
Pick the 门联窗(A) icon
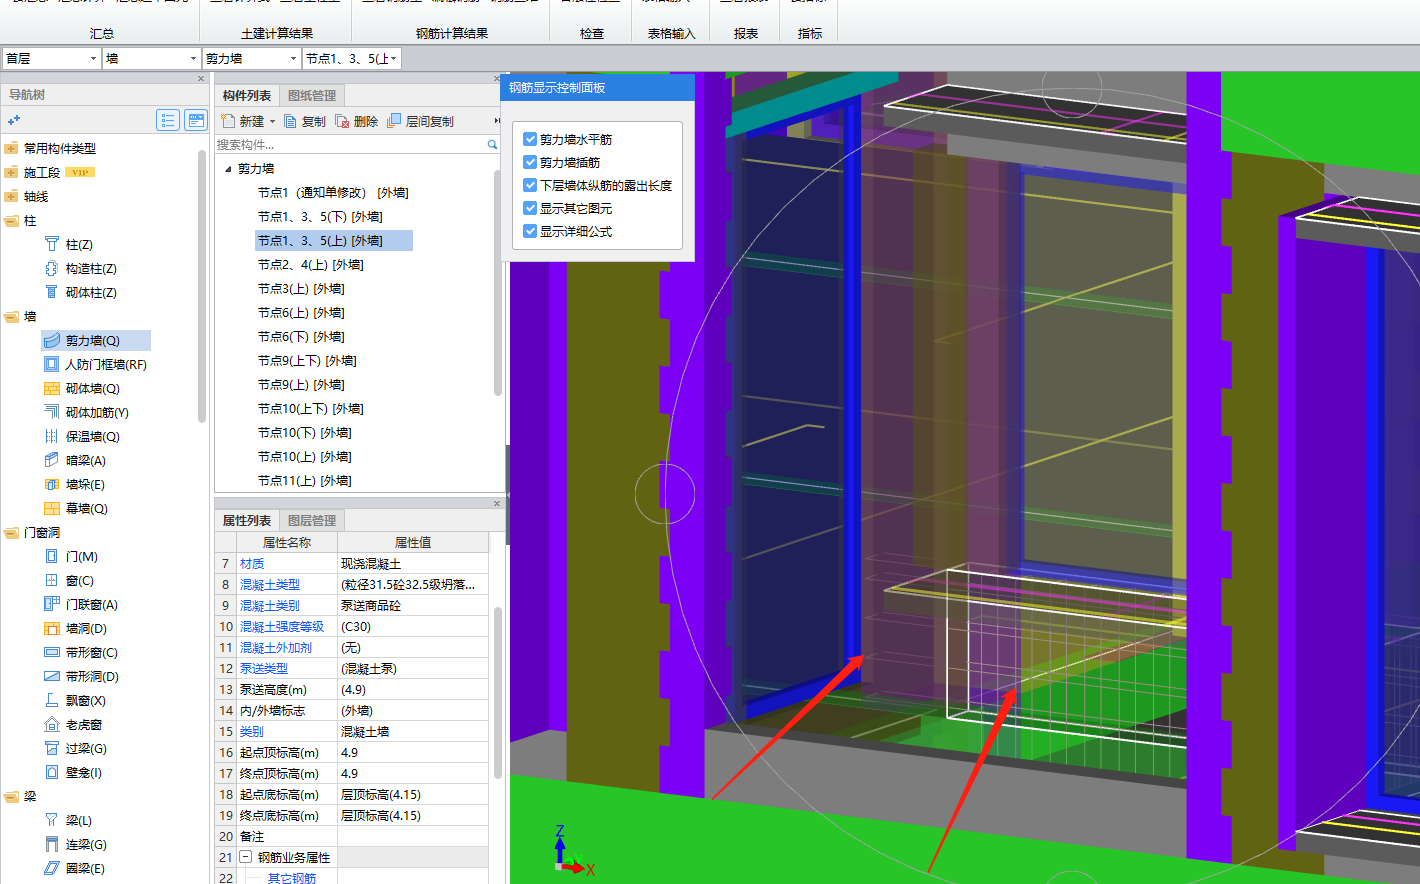(x=52, y=604)
